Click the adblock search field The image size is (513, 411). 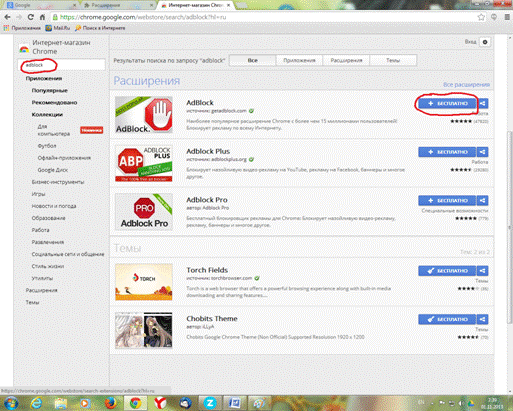[62, 65]
